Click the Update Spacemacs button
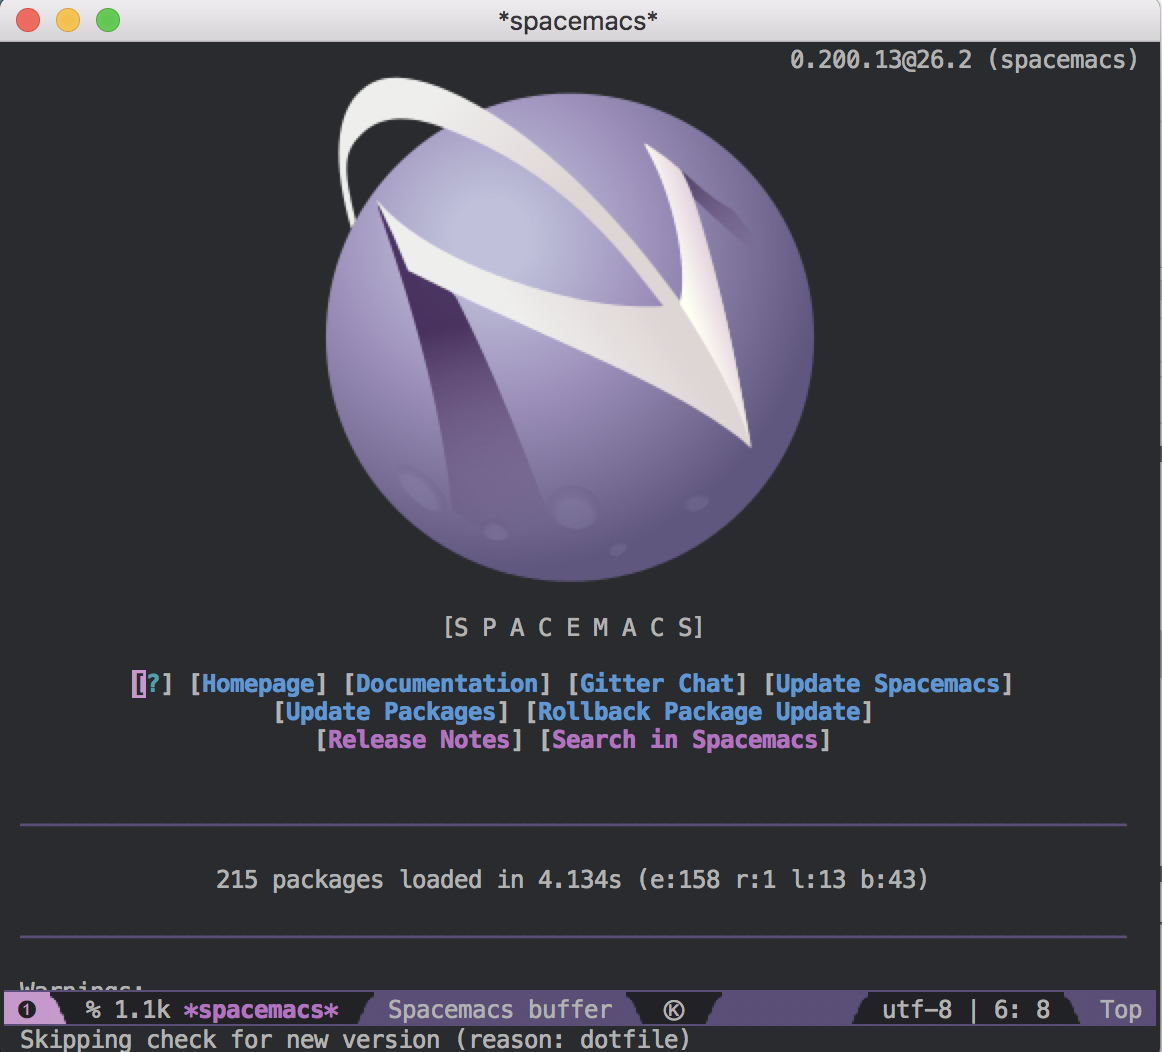Viewport: 1162px width, 1052px height. click(x=888, y=683)
